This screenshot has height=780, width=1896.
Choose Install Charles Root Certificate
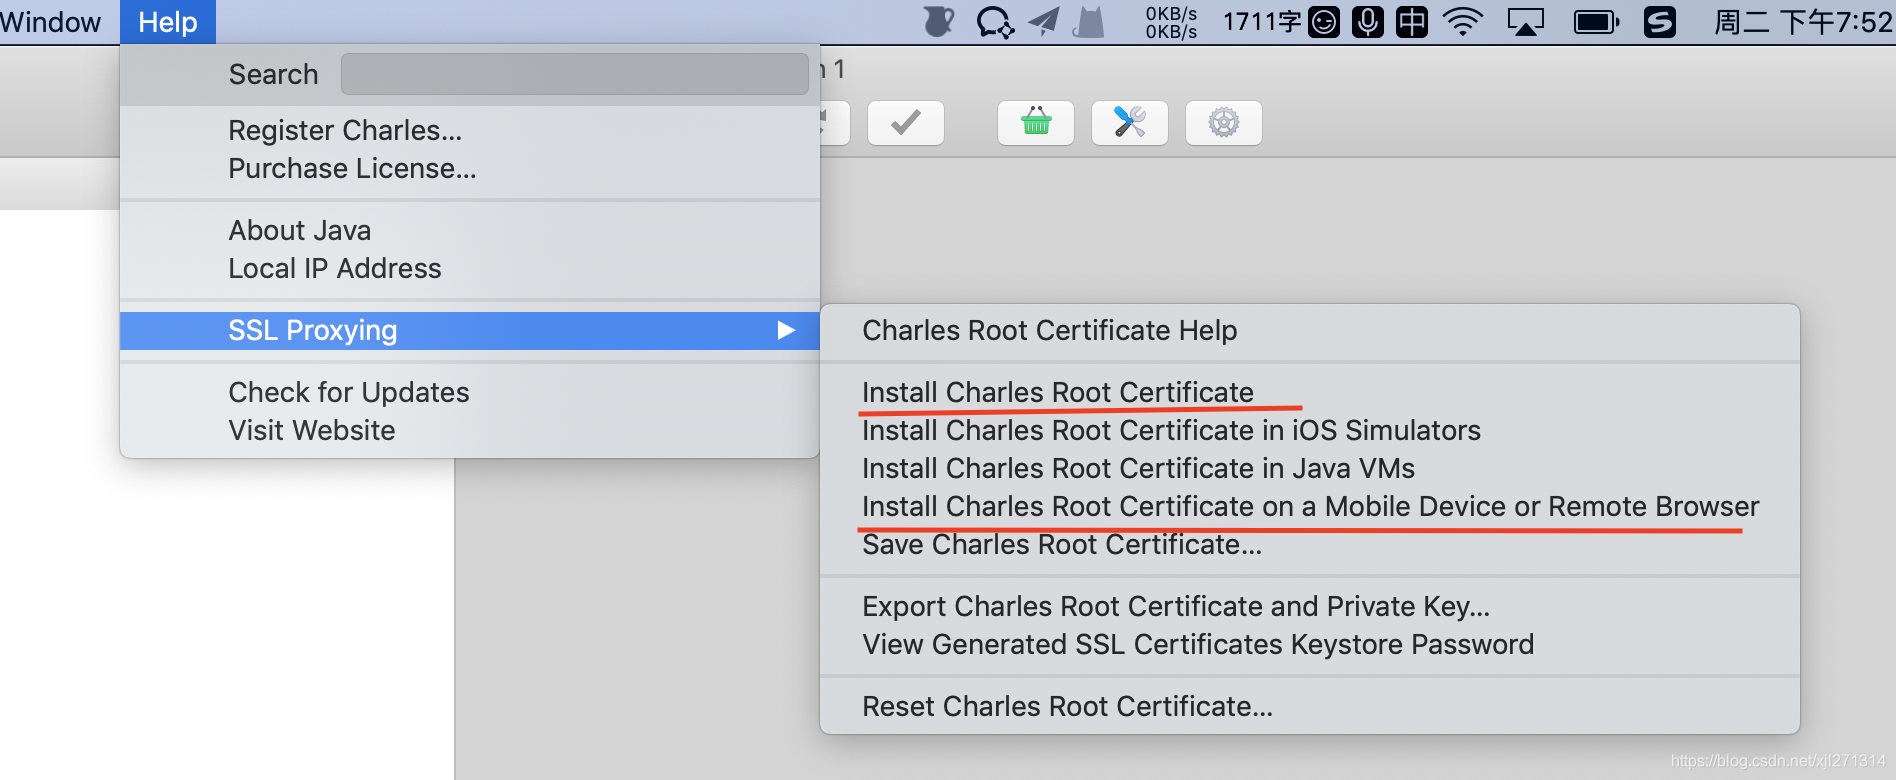pyautogui.click(x=1310, y=393)
